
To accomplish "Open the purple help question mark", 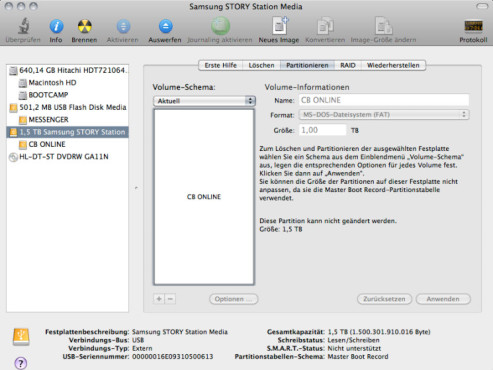I will [x=21, y=363].
